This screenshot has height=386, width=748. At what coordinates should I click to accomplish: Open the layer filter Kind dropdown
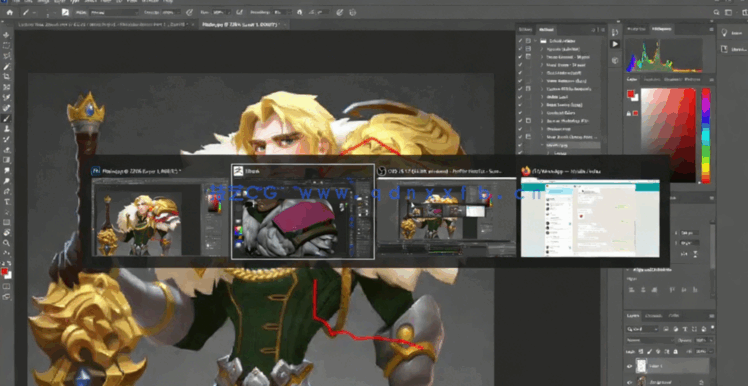[642, 329]
